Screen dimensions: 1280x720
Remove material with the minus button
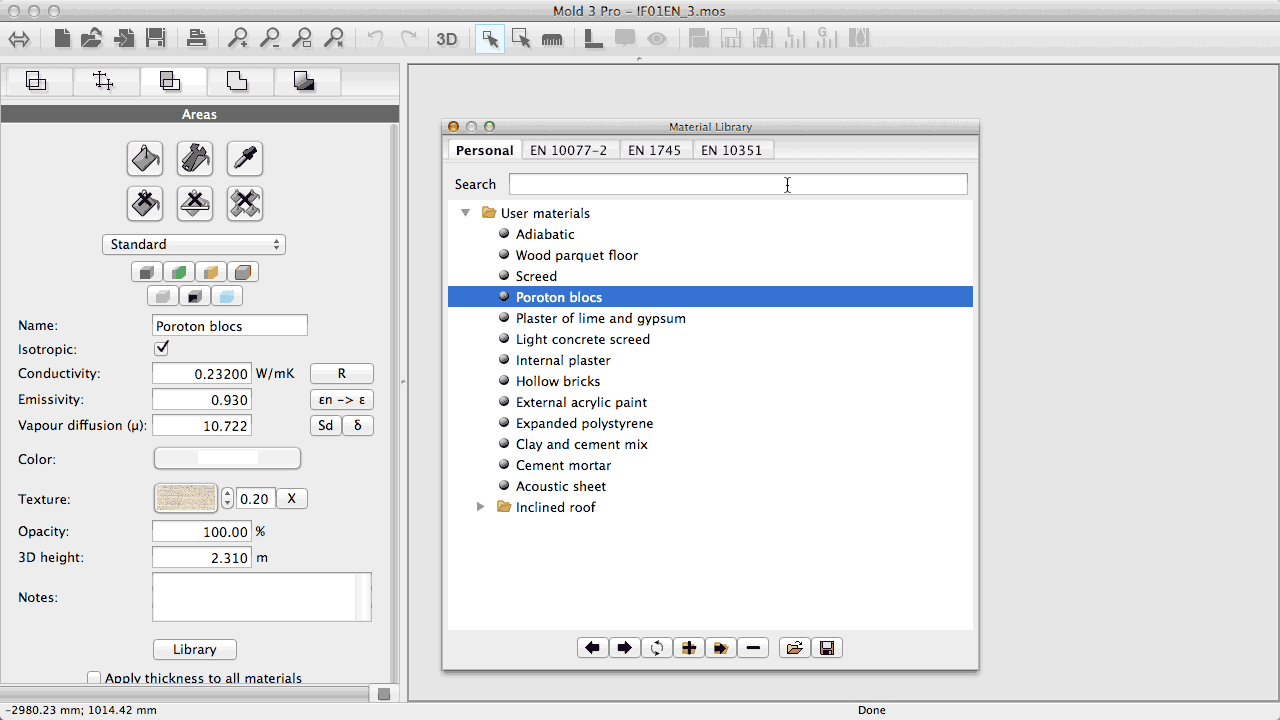[x=753, y=648]
